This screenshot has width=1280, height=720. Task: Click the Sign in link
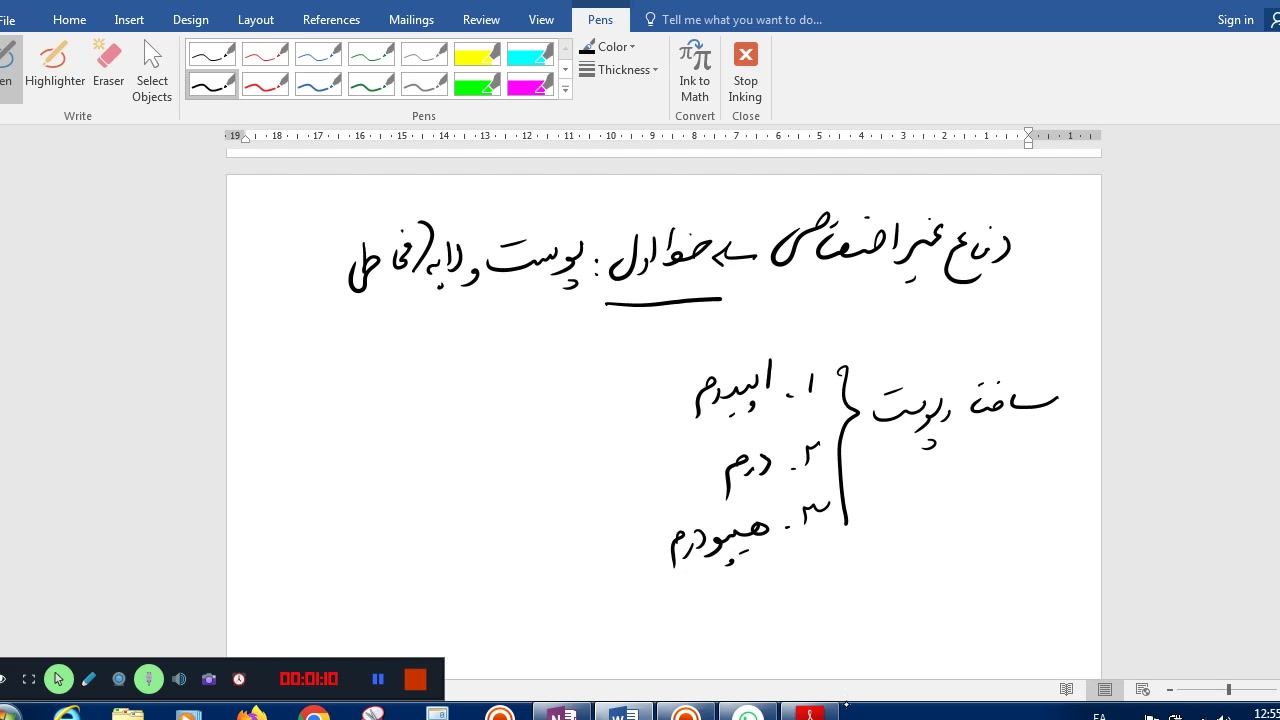(x=1235, y=20)
